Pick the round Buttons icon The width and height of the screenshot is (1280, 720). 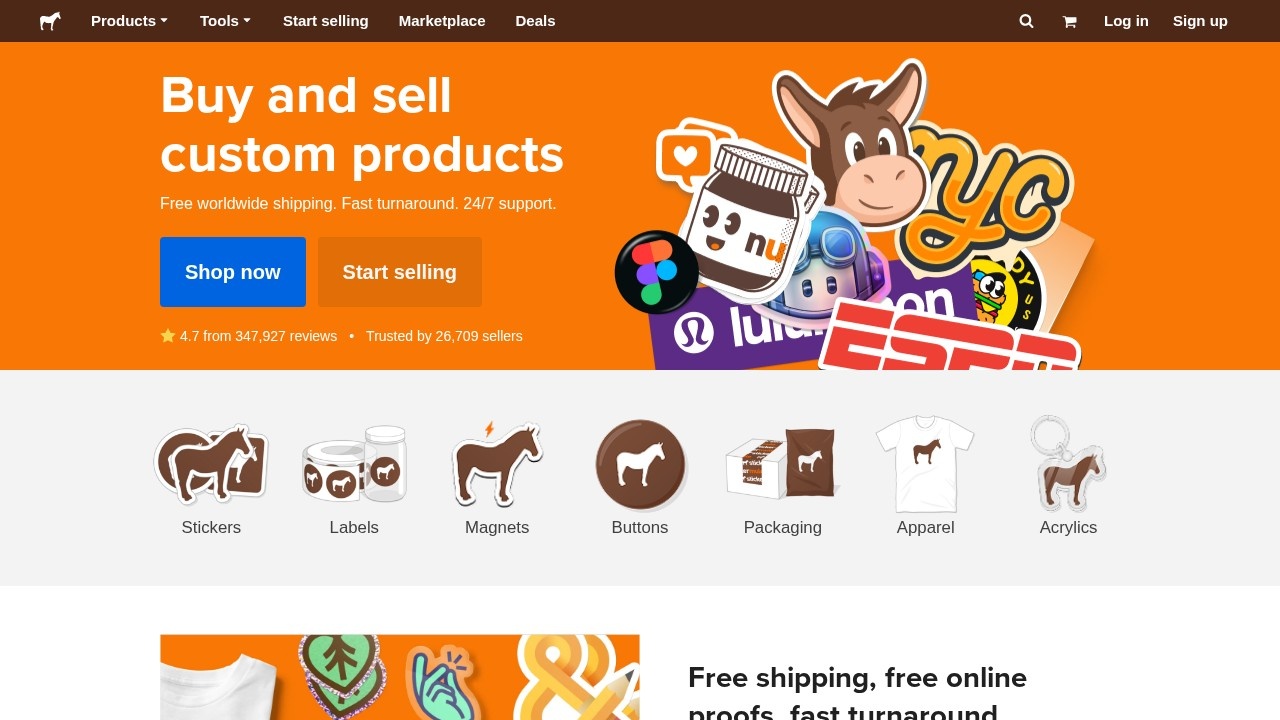(x=640, y=465)
